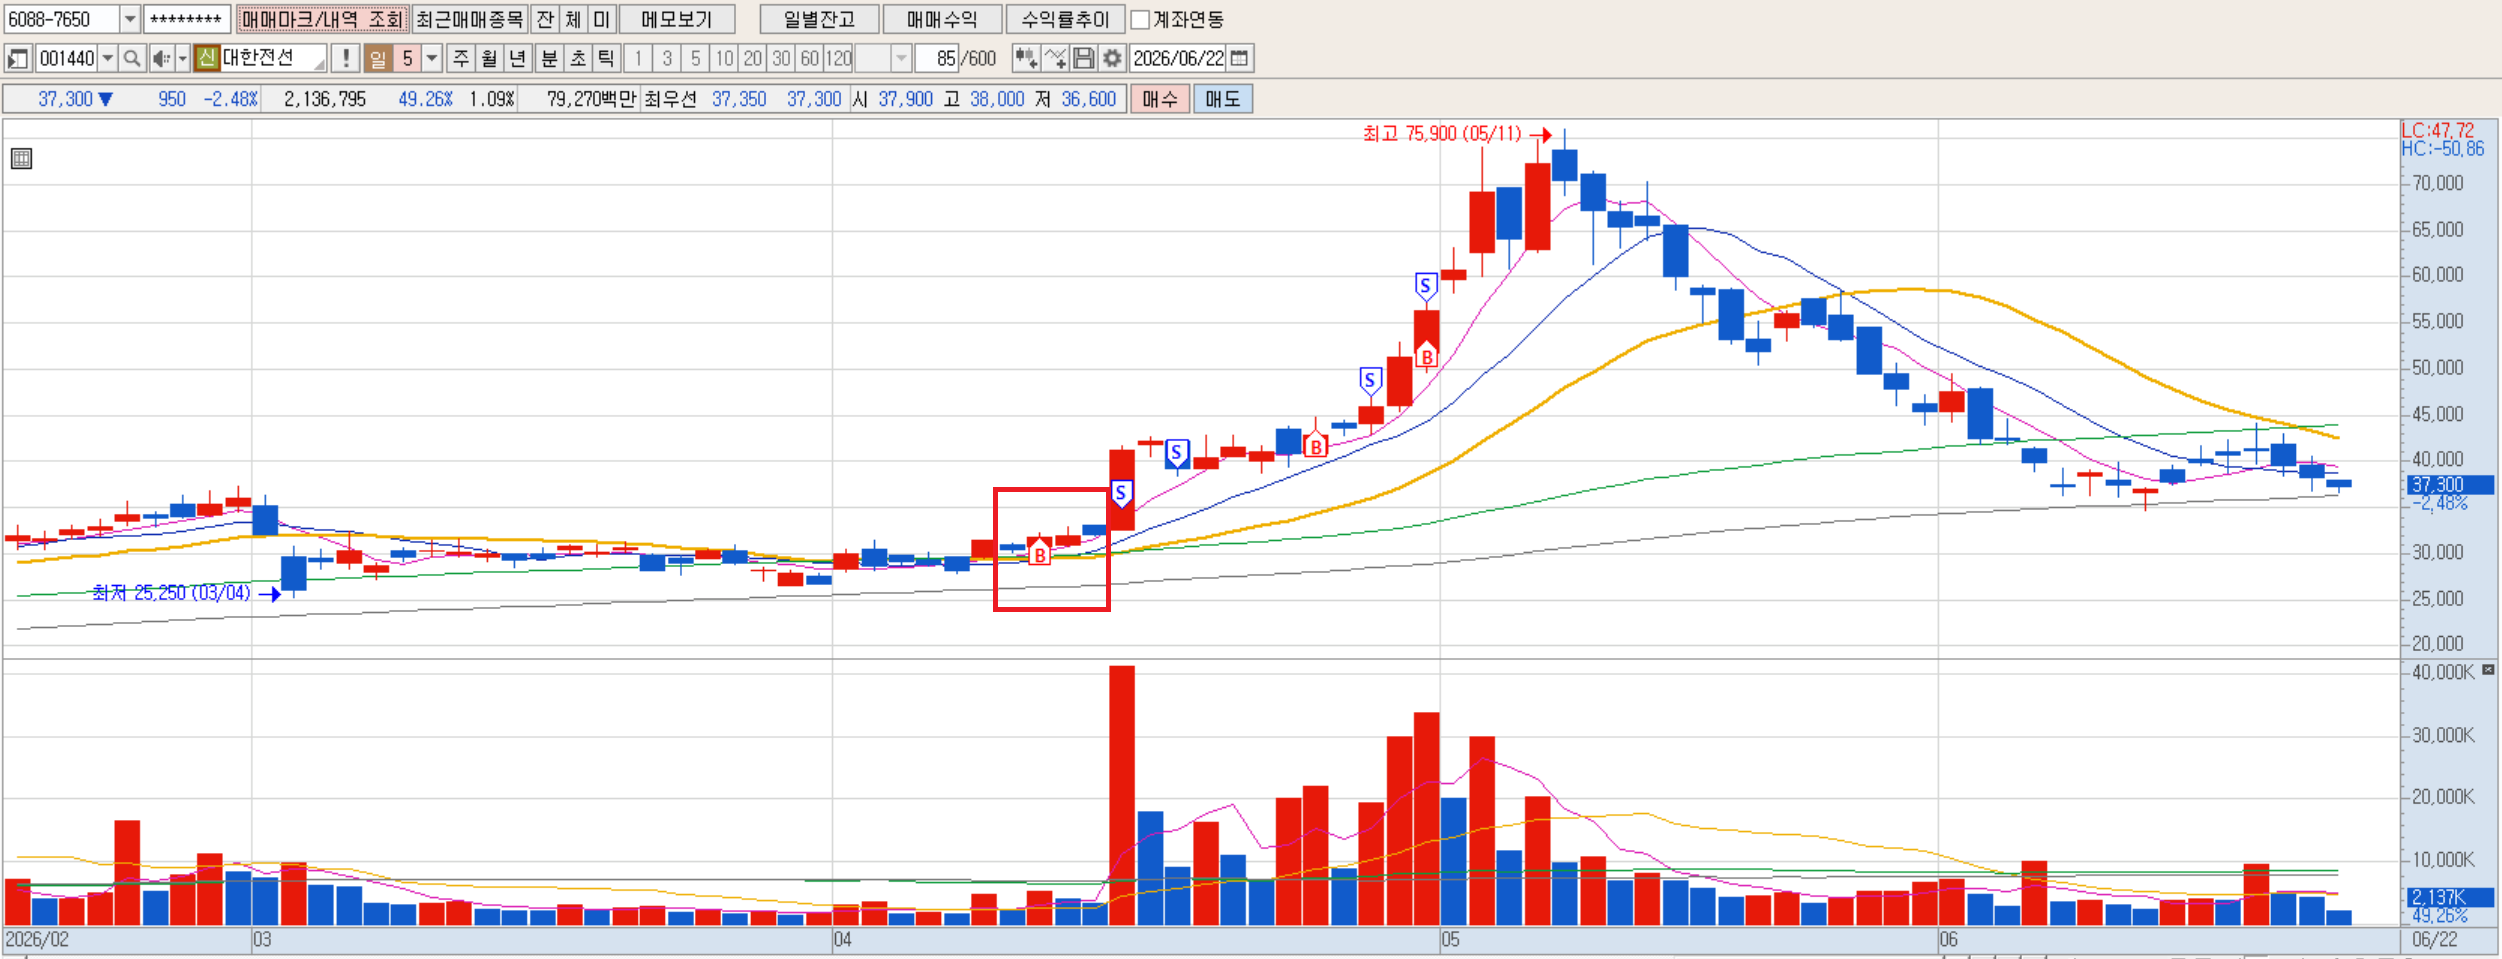Toggle the 계좌연동 checkbox
Image resolution: width=2502 pixels, height=959 pixels.
tap(1140, 20)
